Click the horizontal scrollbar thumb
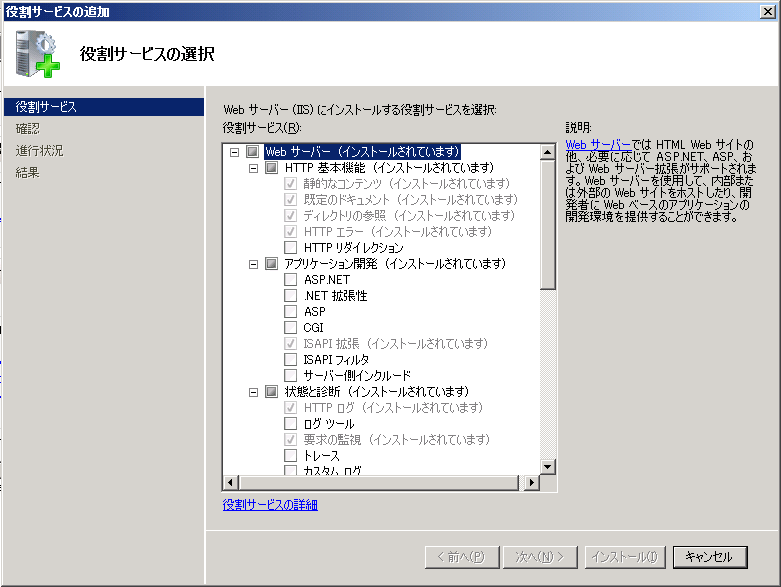781x587 pixels. 379,482
